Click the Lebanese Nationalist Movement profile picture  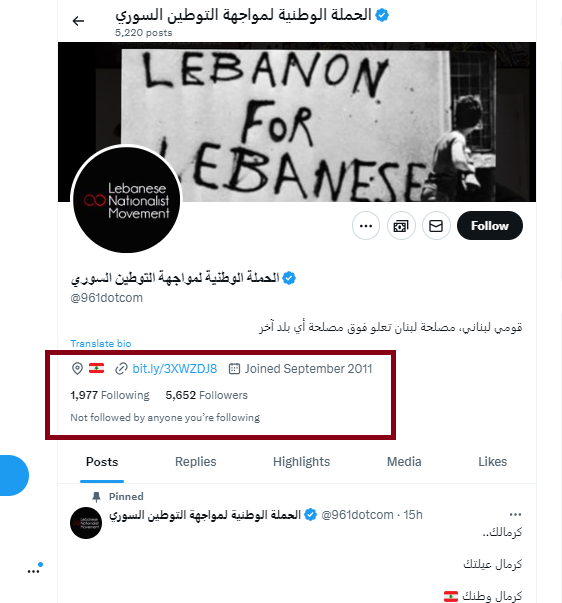point(127,200)
